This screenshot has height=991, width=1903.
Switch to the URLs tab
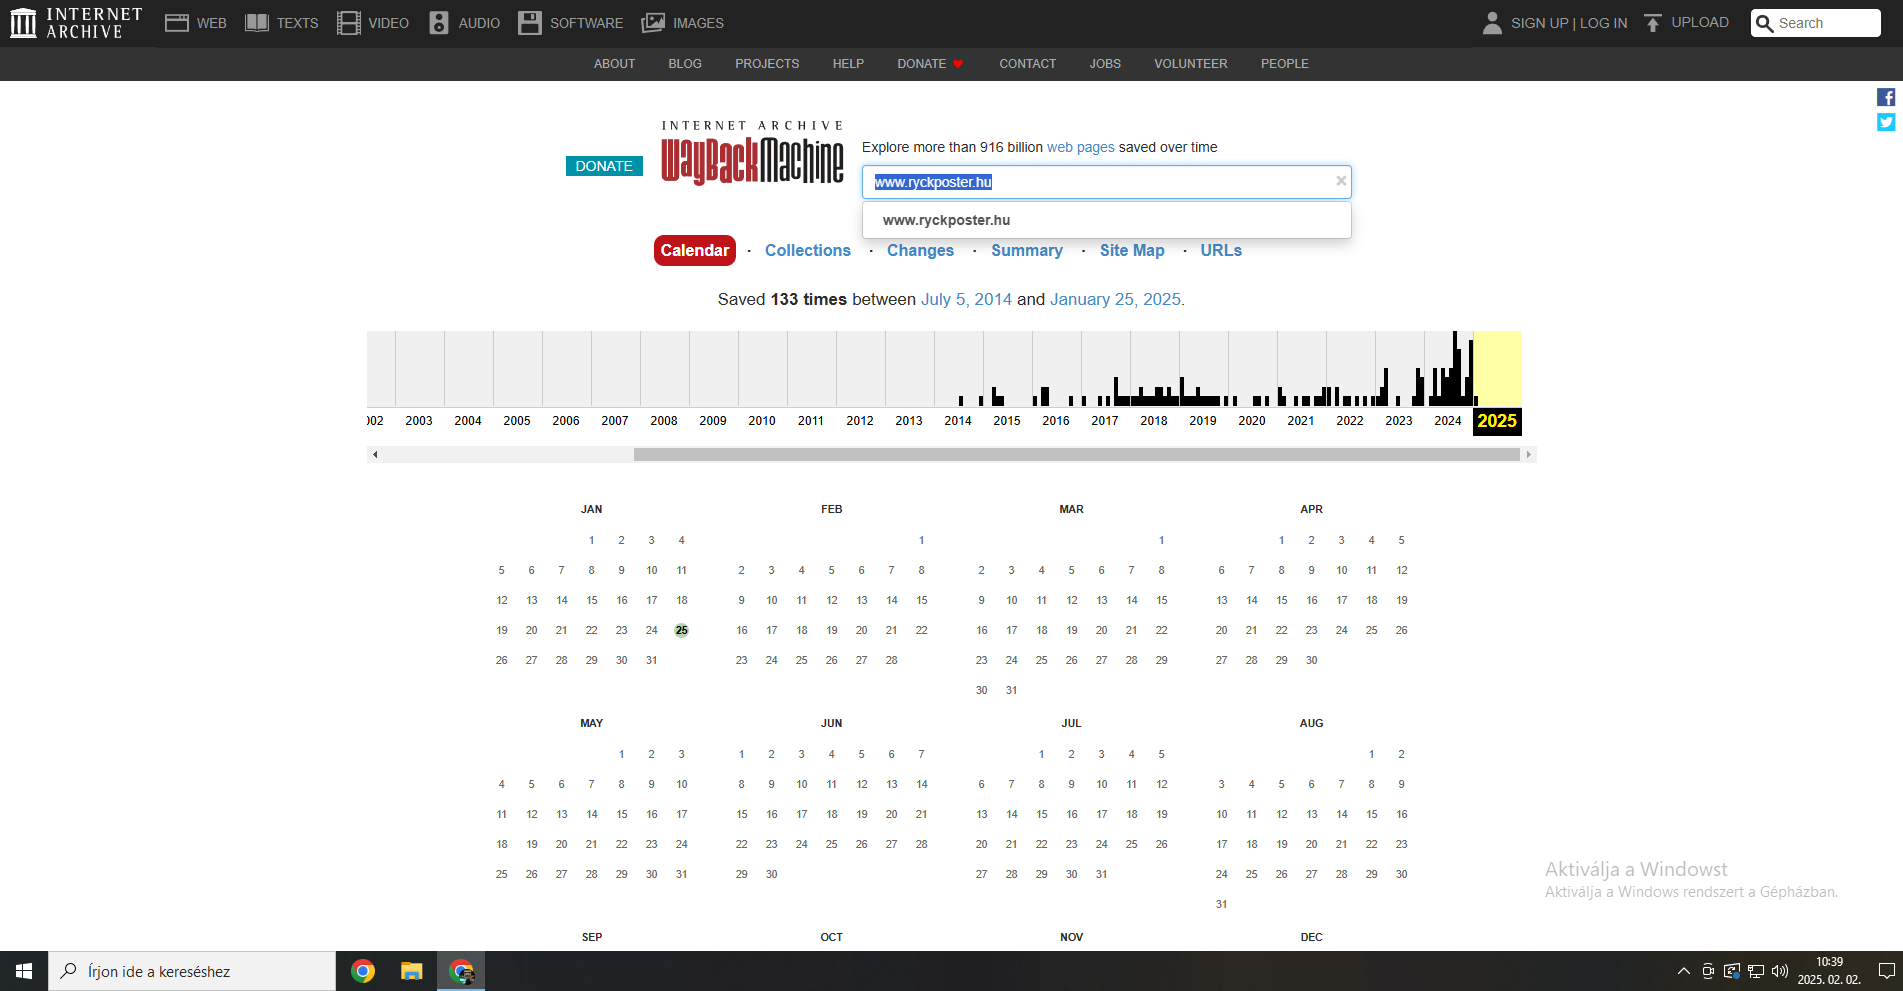[x=1221, y=250]
